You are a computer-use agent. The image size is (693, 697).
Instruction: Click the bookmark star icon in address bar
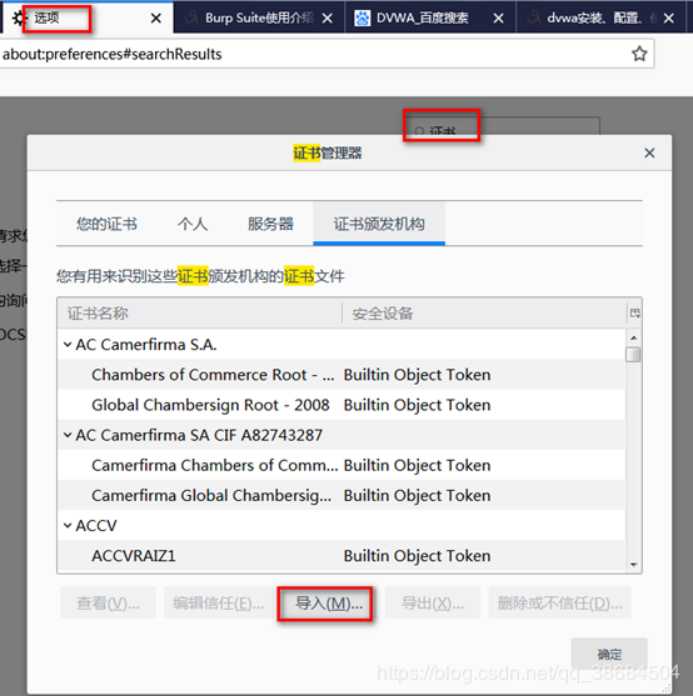[x=639, y=54]
